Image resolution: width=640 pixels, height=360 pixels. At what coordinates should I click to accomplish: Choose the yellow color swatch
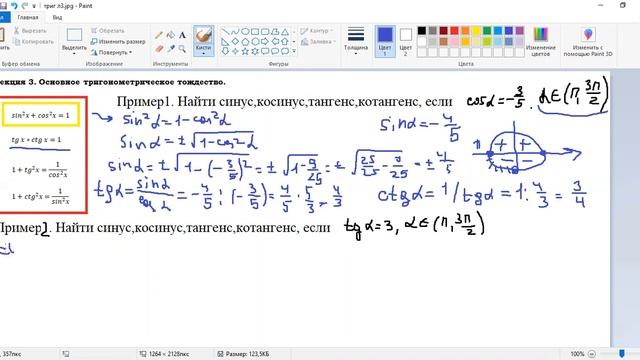[476, 31]
